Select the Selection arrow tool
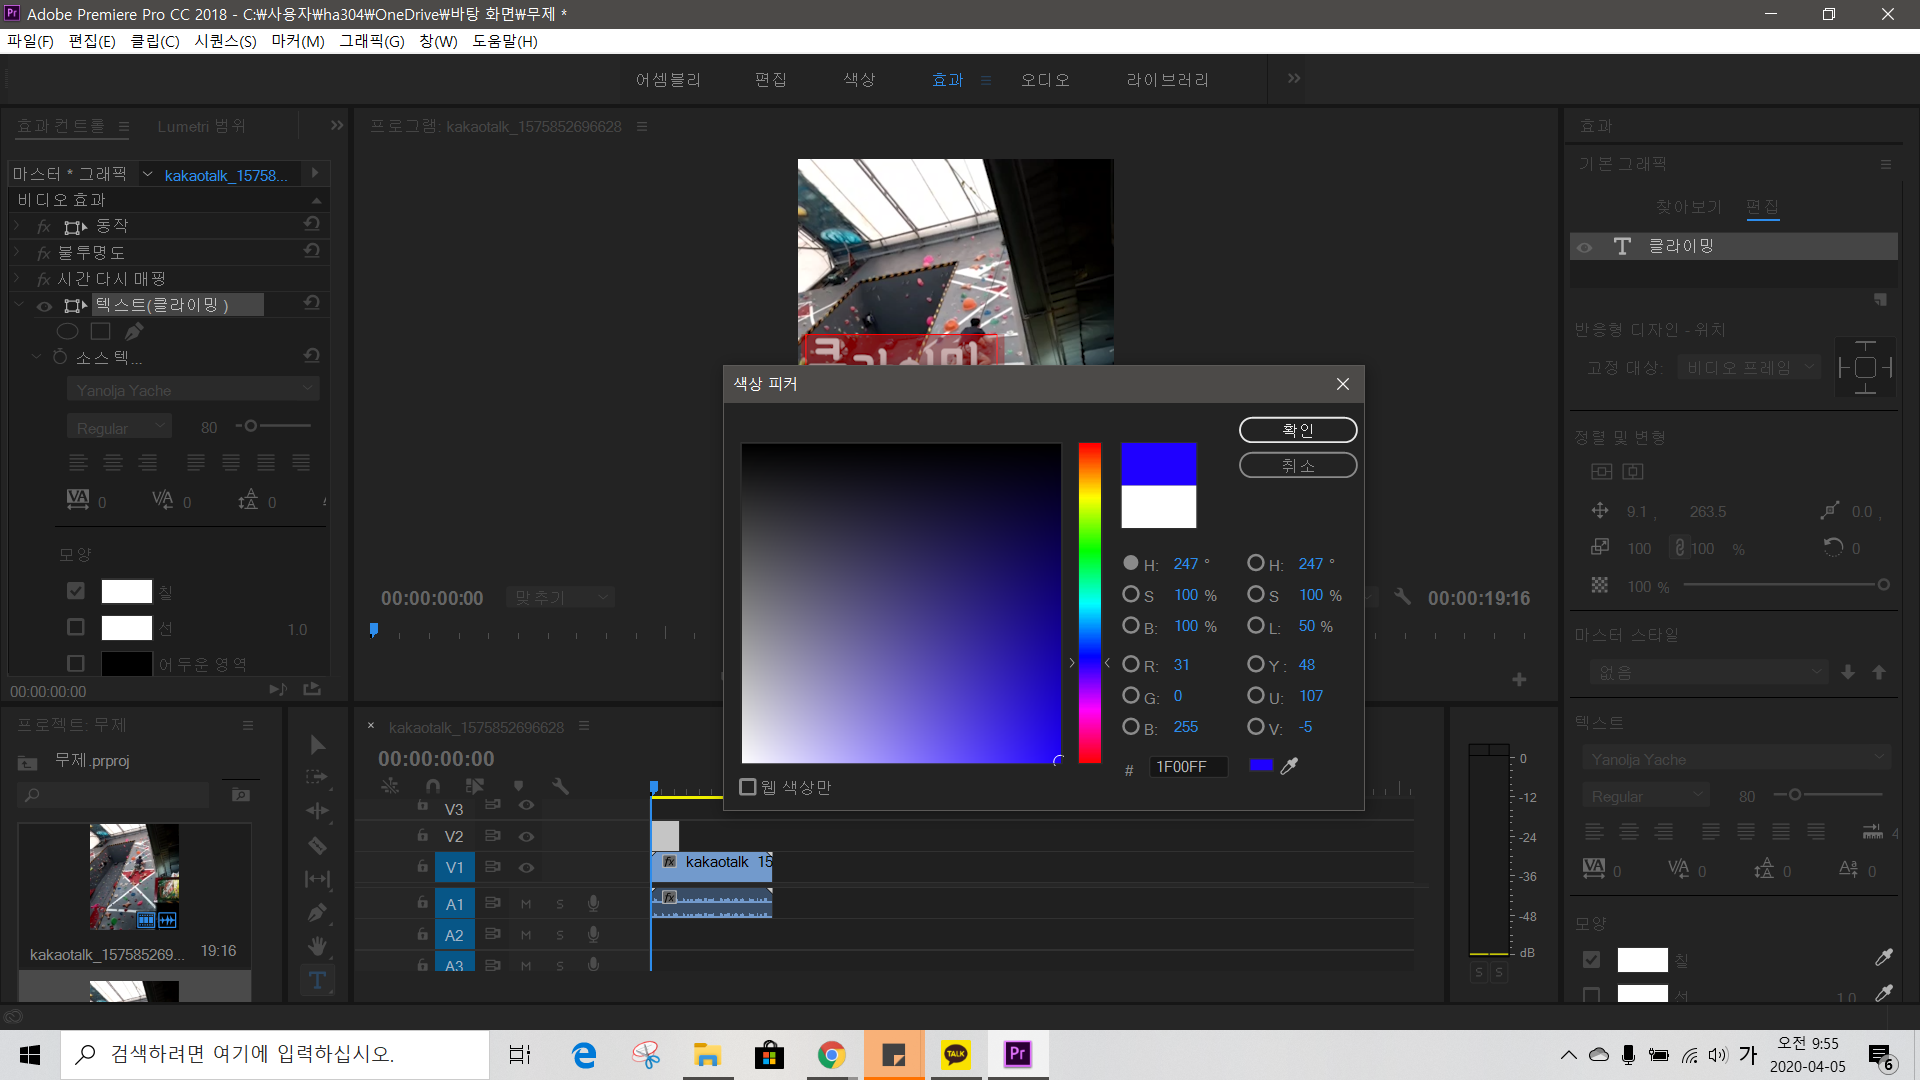 (317, 745)
